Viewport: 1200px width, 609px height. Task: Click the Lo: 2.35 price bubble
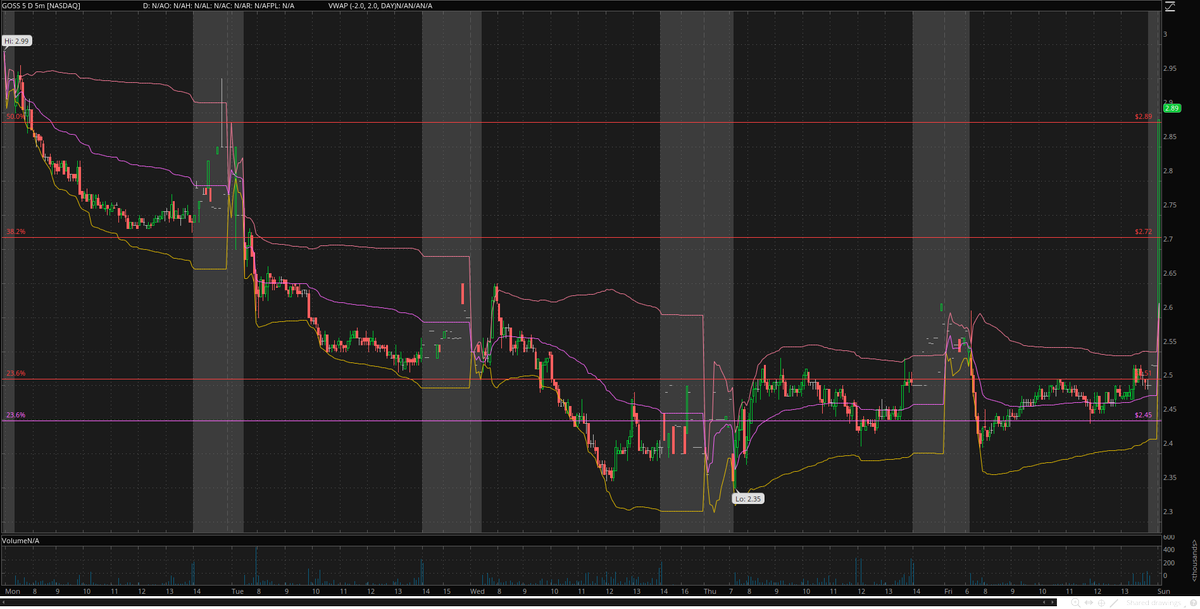click(748, 498)
